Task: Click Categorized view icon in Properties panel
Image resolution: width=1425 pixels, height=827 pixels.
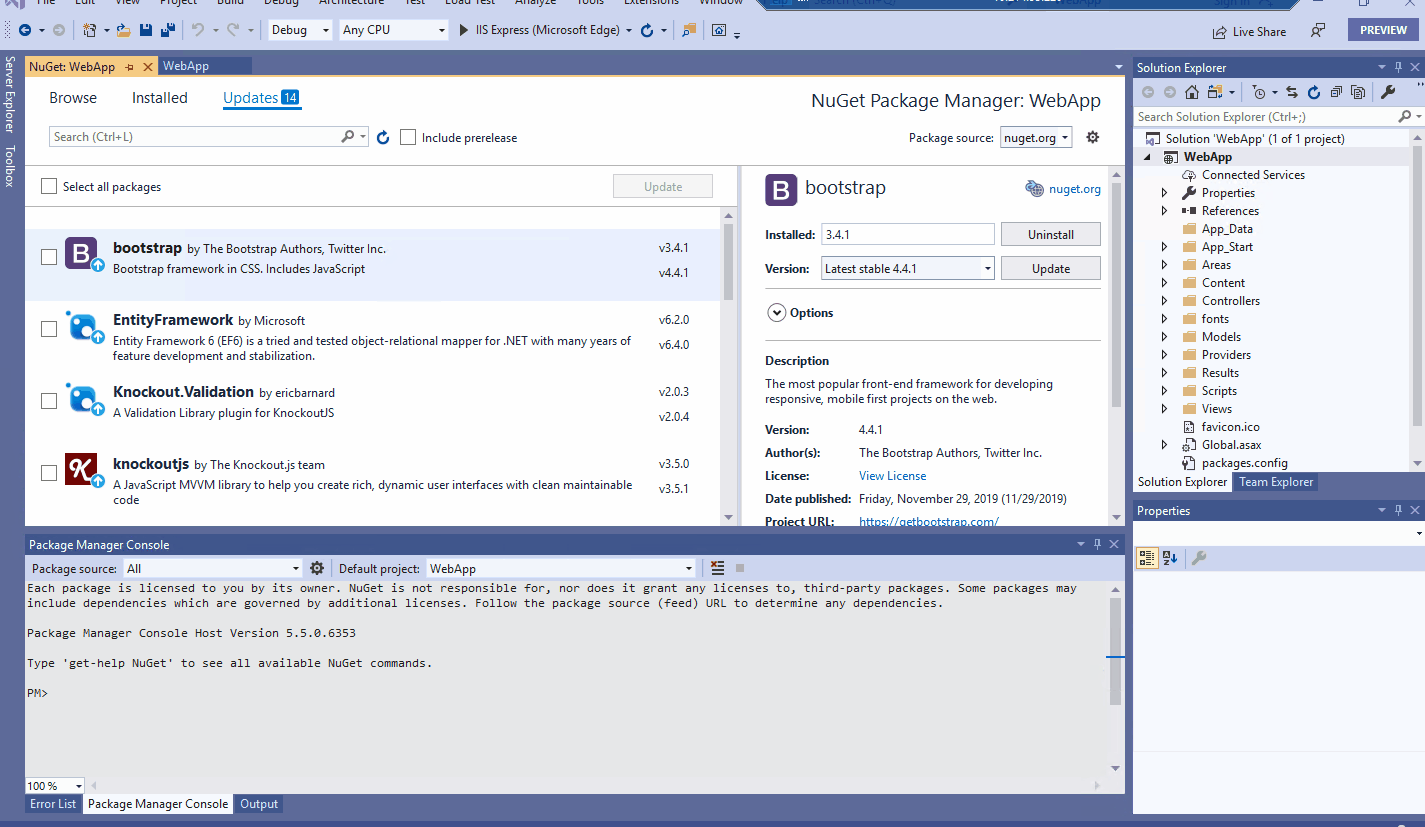Action: [x=1147, y=558]
